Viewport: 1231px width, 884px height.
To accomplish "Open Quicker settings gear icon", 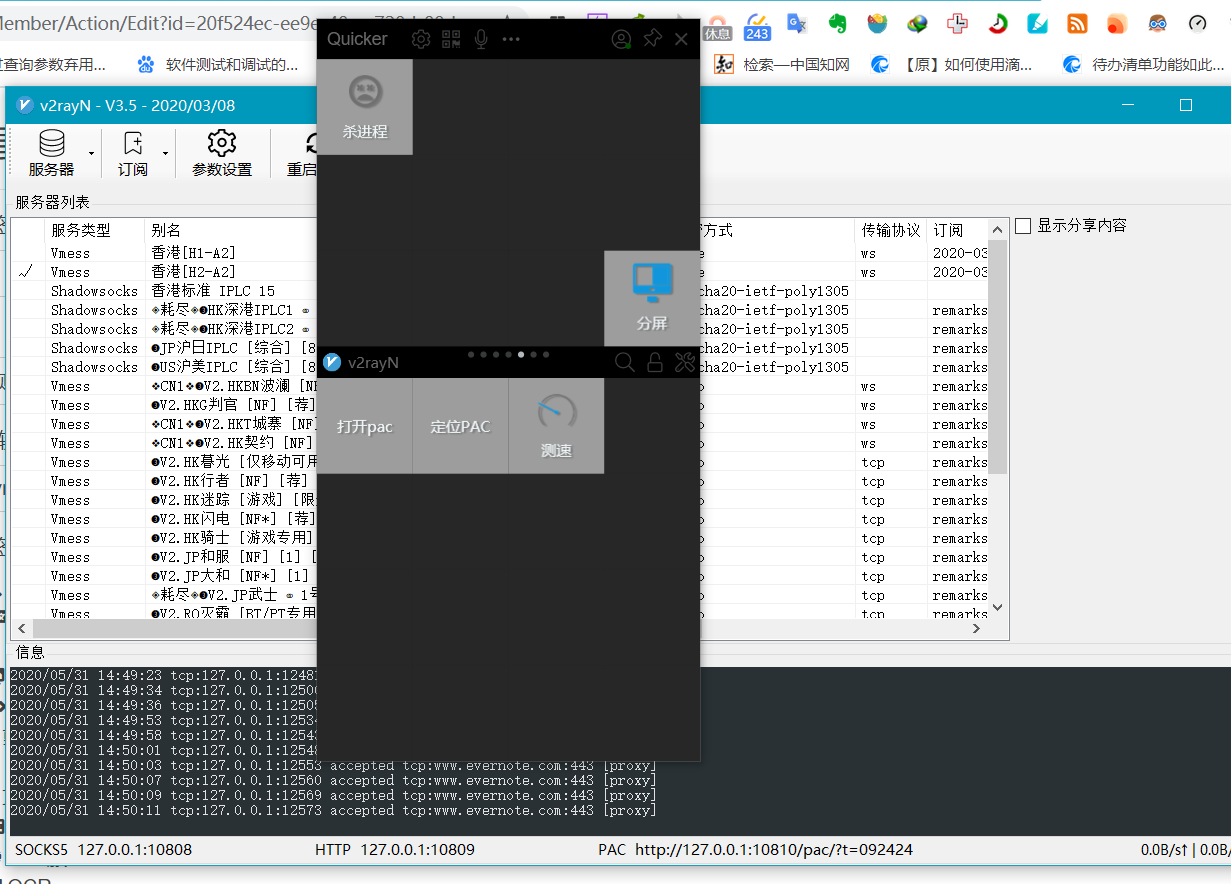I will (x=421, y=39).
